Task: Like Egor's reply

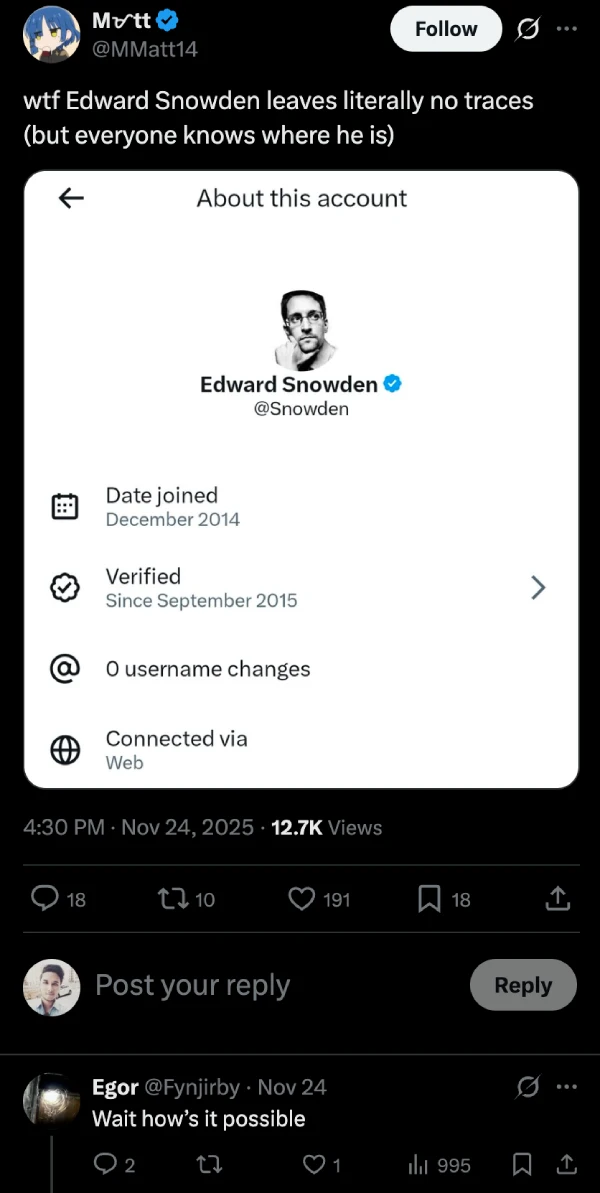Action: 314,1165
